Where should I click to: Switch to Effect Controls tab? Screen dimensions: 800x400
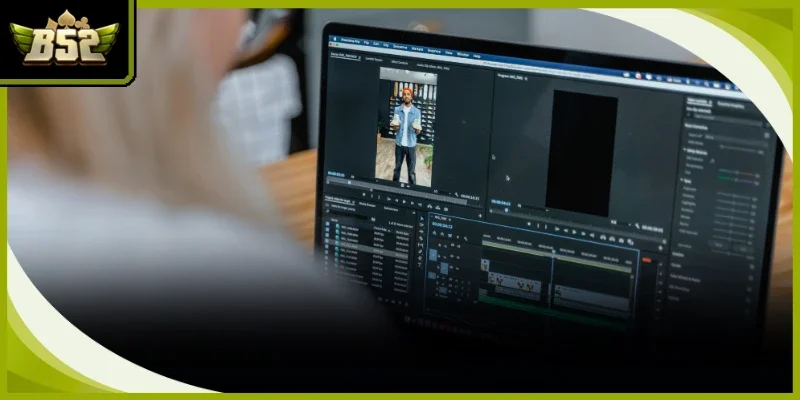click(399, 62)
